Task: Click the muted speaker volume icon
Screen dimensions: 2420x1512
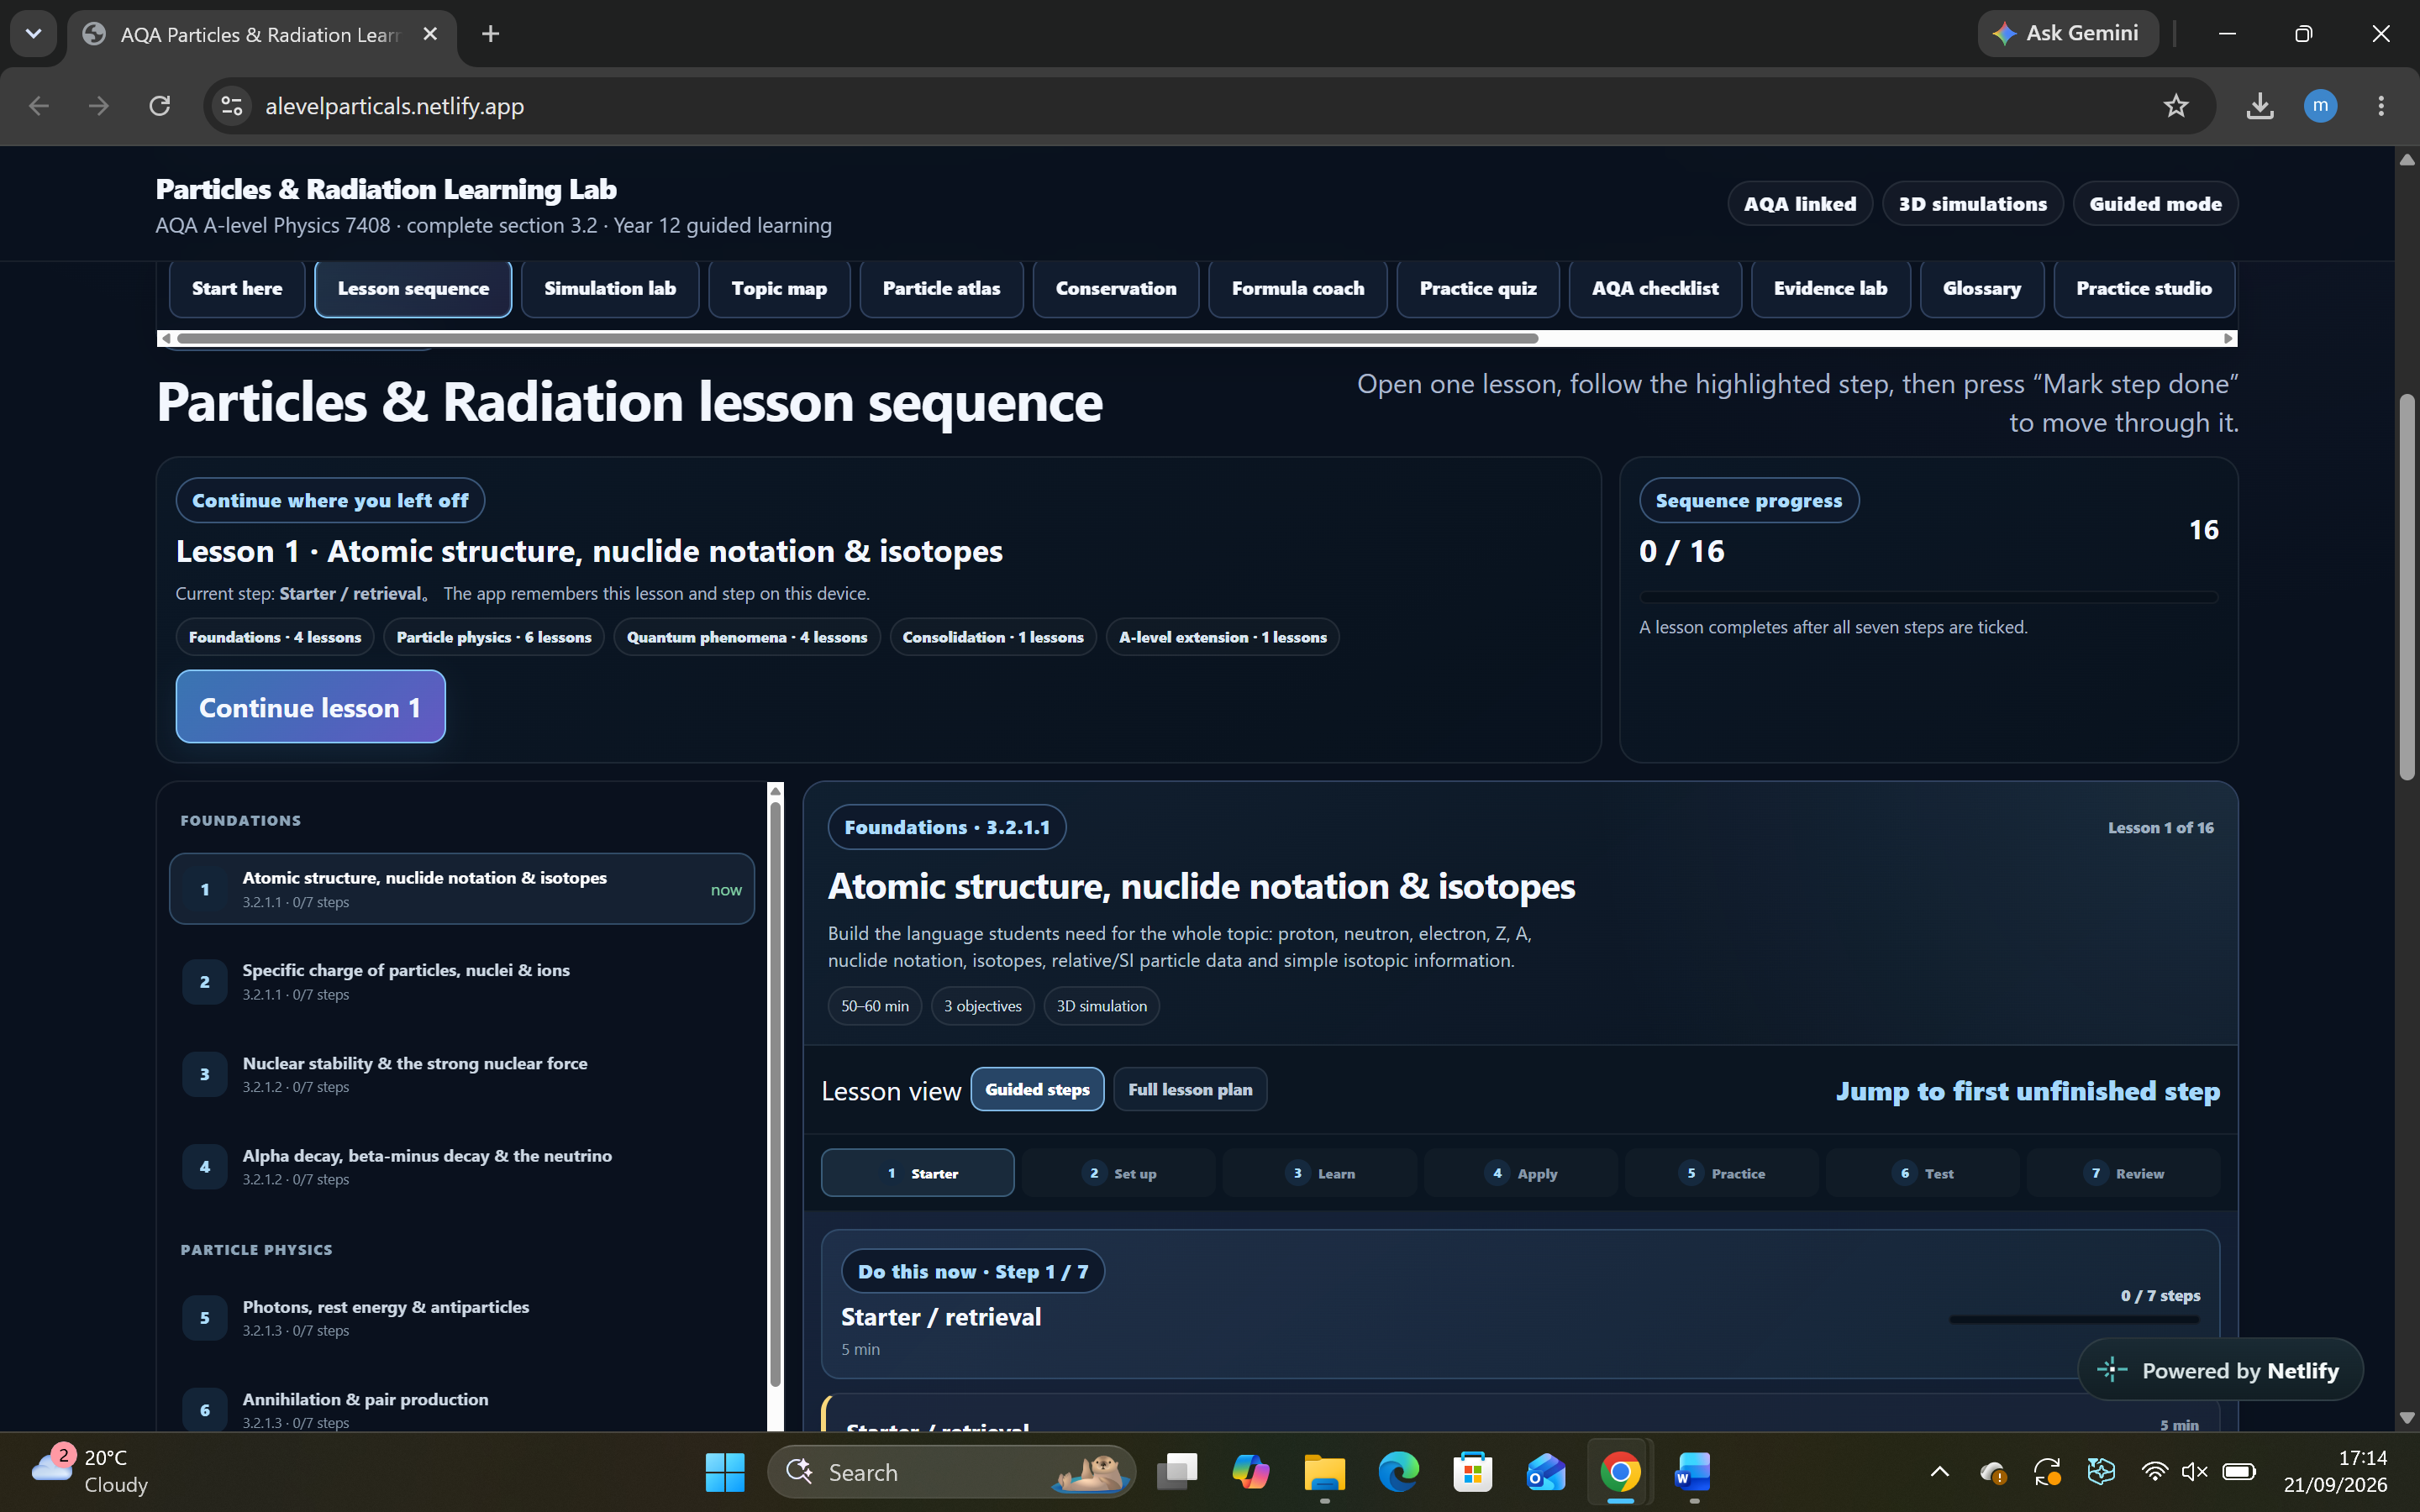Action: (2194, 1471)
